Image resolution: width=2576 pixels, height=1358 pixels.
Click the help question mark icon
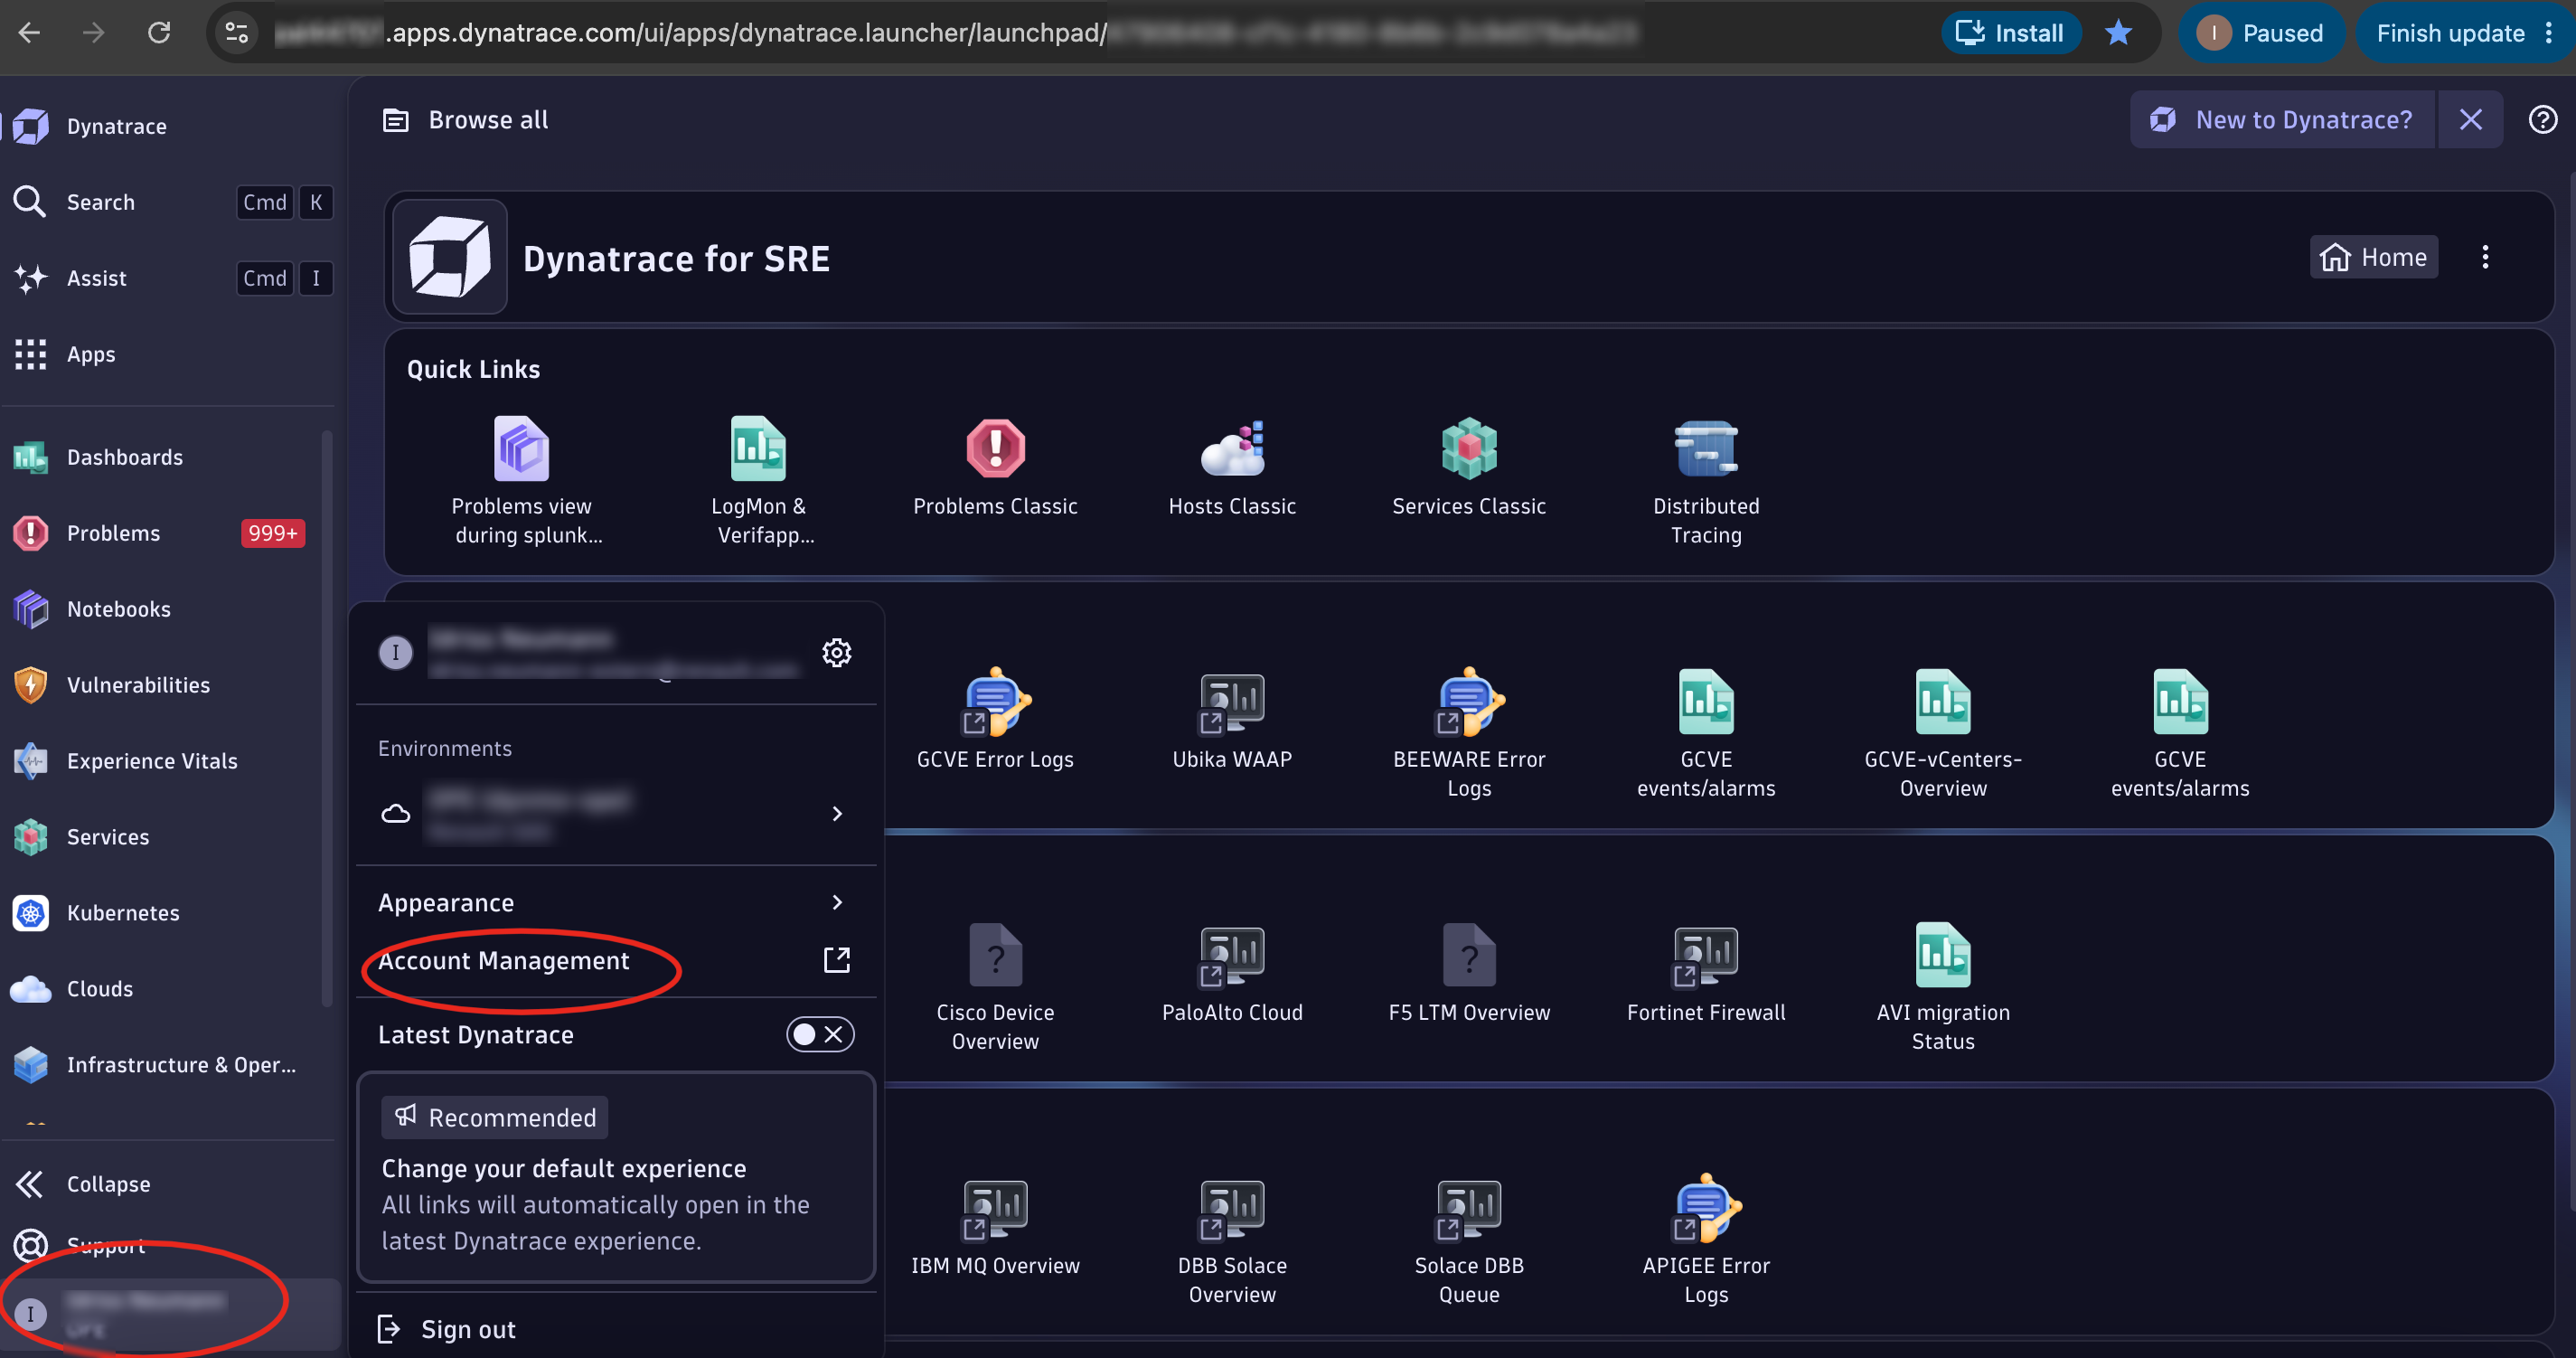pyautogui.click(x=2542, y=120)
